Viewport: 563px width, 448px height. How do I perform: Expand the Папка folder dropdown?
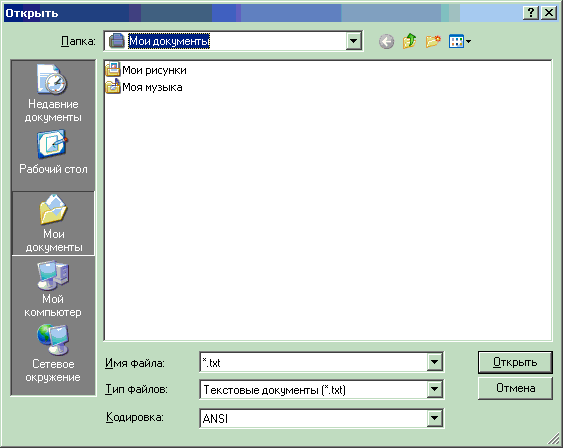tap(353, 41)
